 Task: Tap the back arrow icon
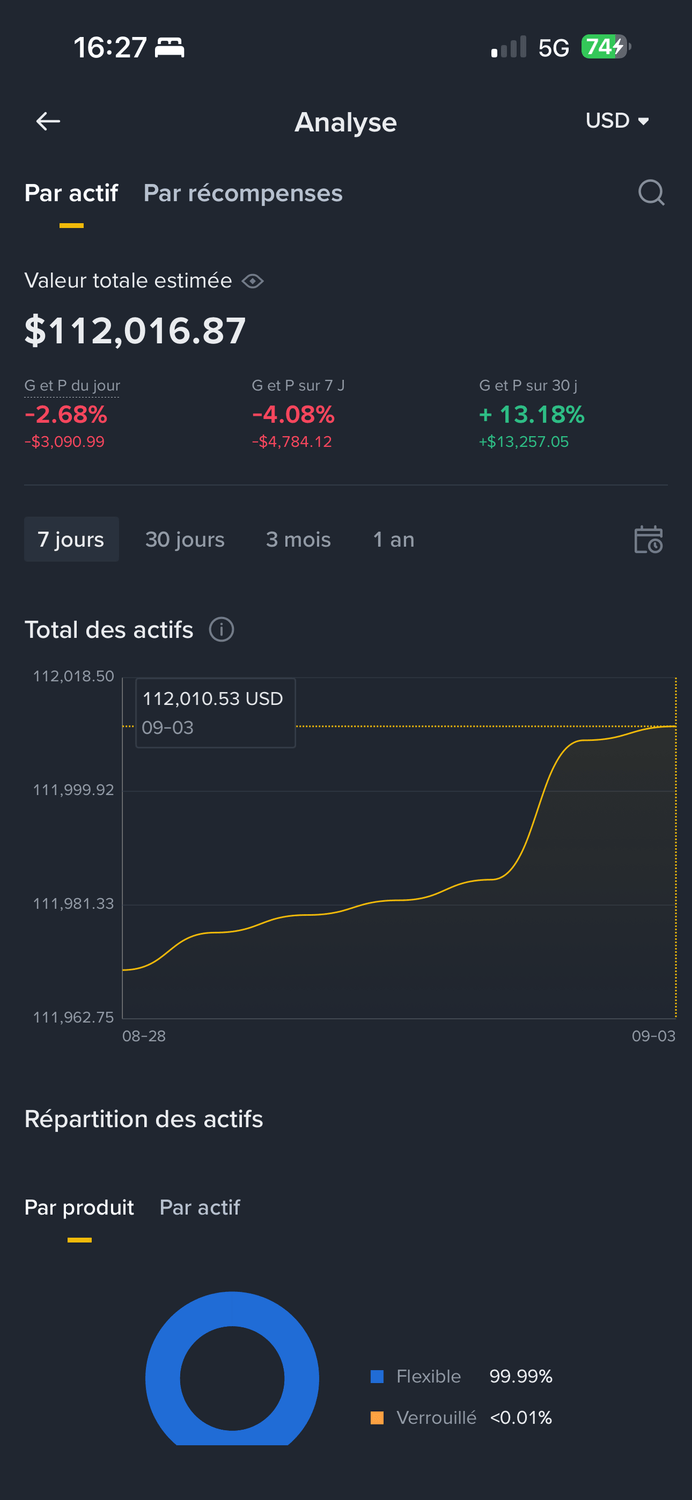pos(48,122)
